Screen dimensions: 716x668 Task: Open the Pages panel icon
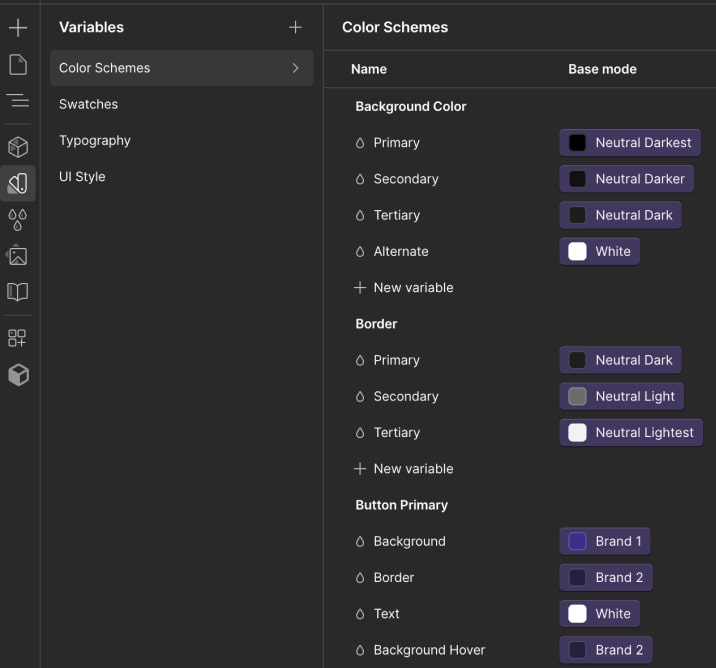pos(18,64)
